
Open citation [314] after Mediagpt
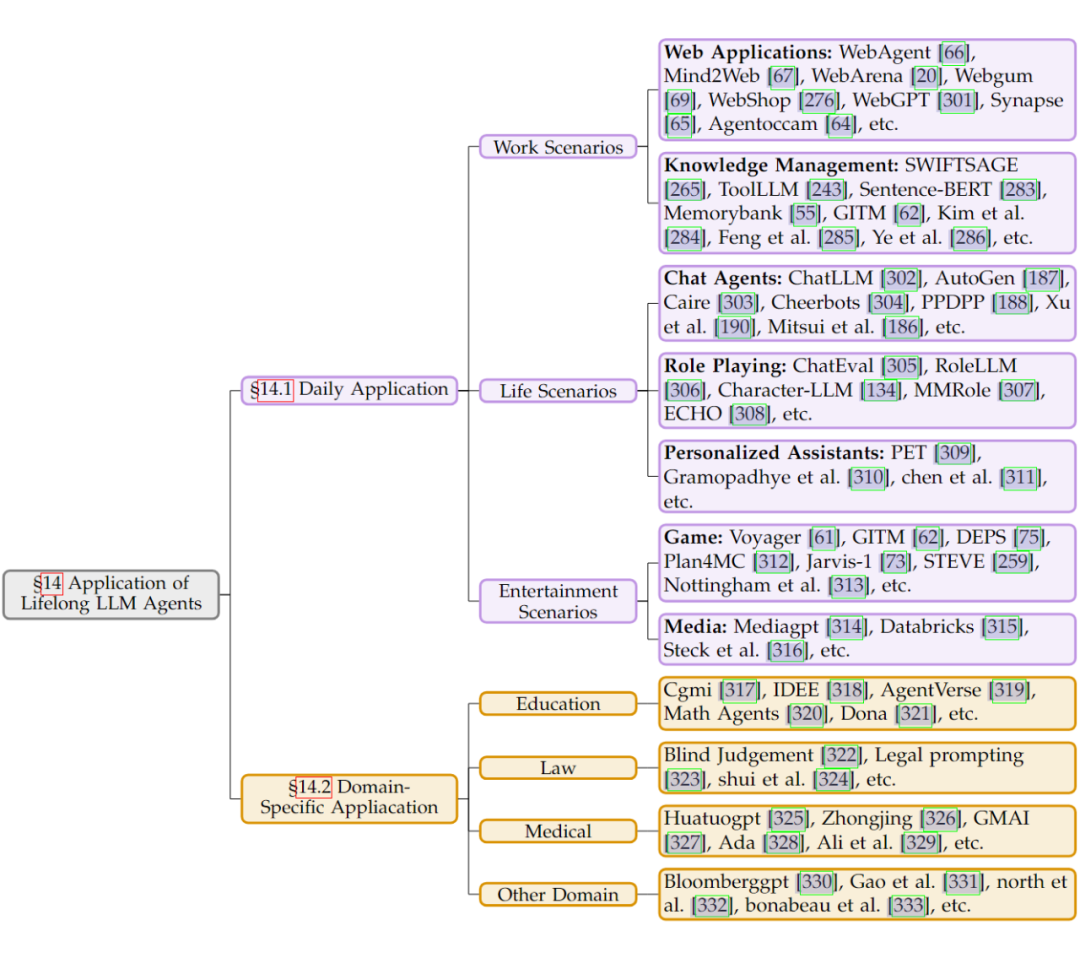tap(847, 627)
